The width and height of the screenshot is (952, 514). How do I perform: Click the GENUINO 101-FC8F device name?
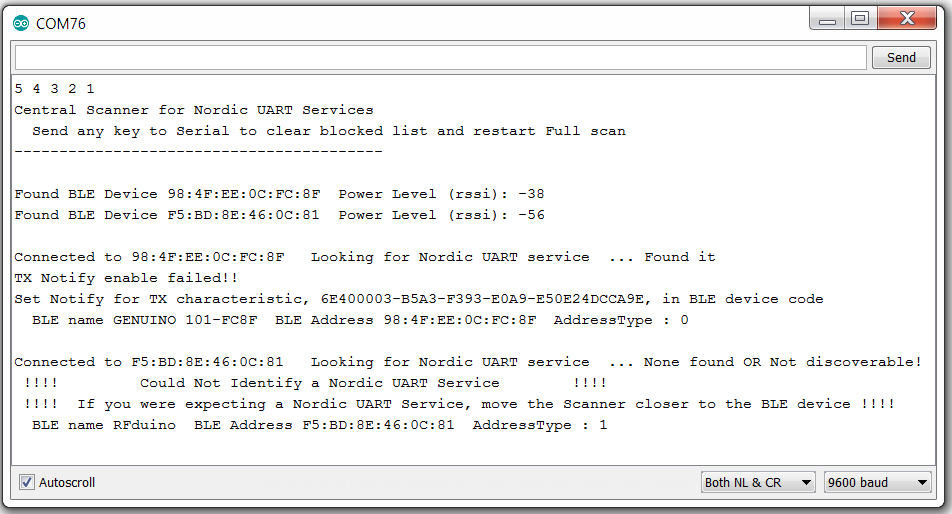pos(185,320)
